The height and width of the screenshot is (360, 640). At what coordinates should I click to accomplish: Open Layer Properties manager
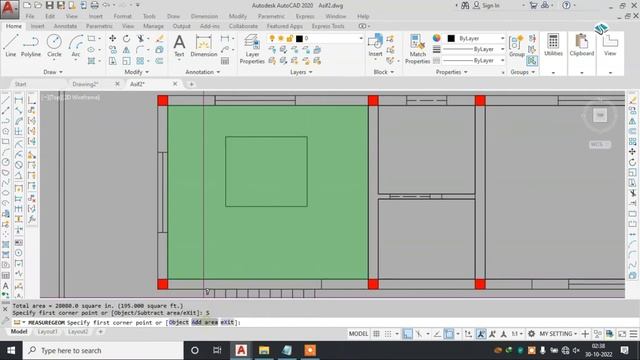(252, 49)
